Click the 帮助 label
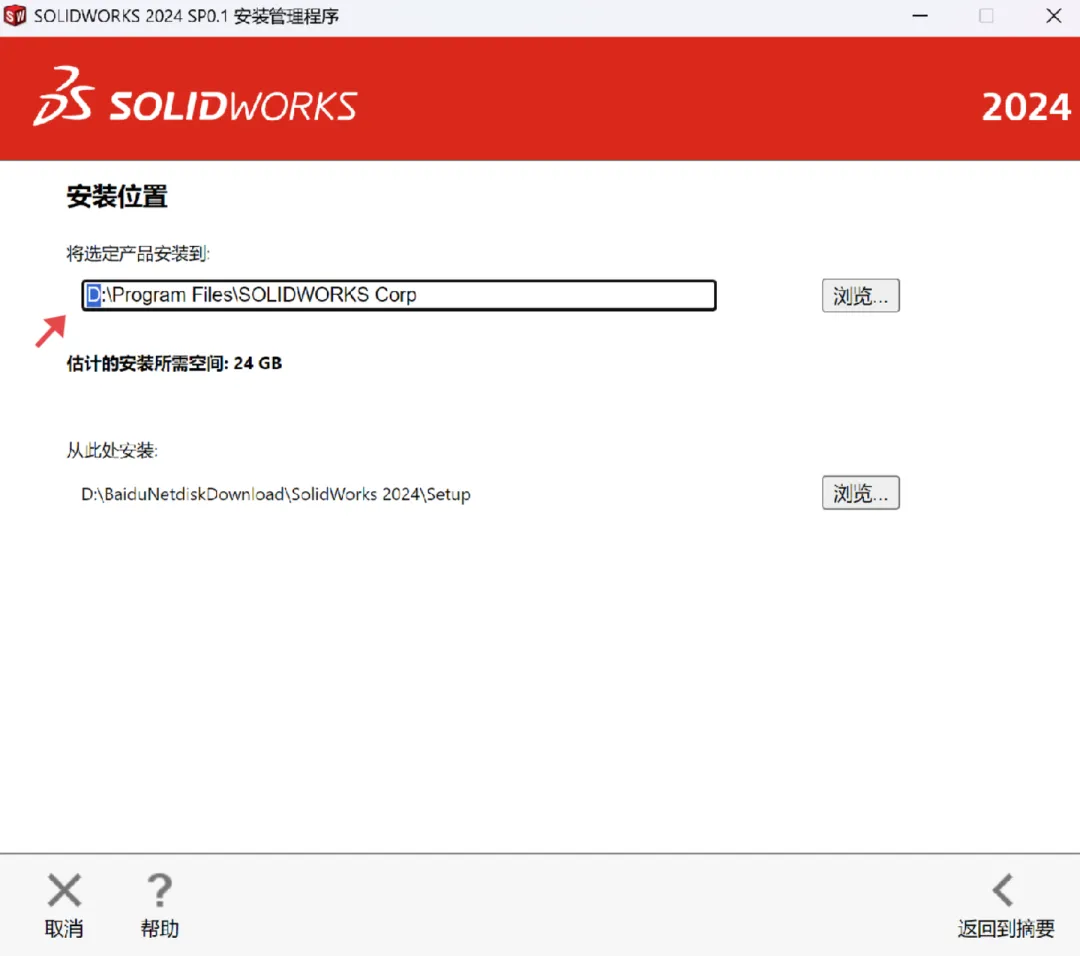Screen dimensions: 1080x956 point(160,928)
